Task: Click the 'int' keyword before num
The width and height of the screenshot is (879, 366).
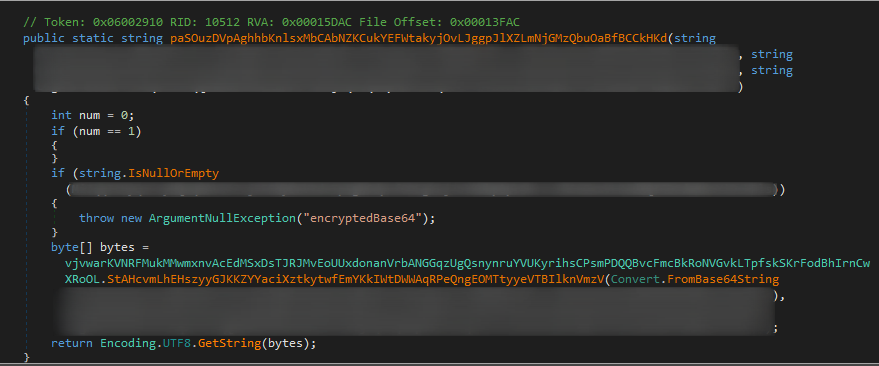Action: 61,115
